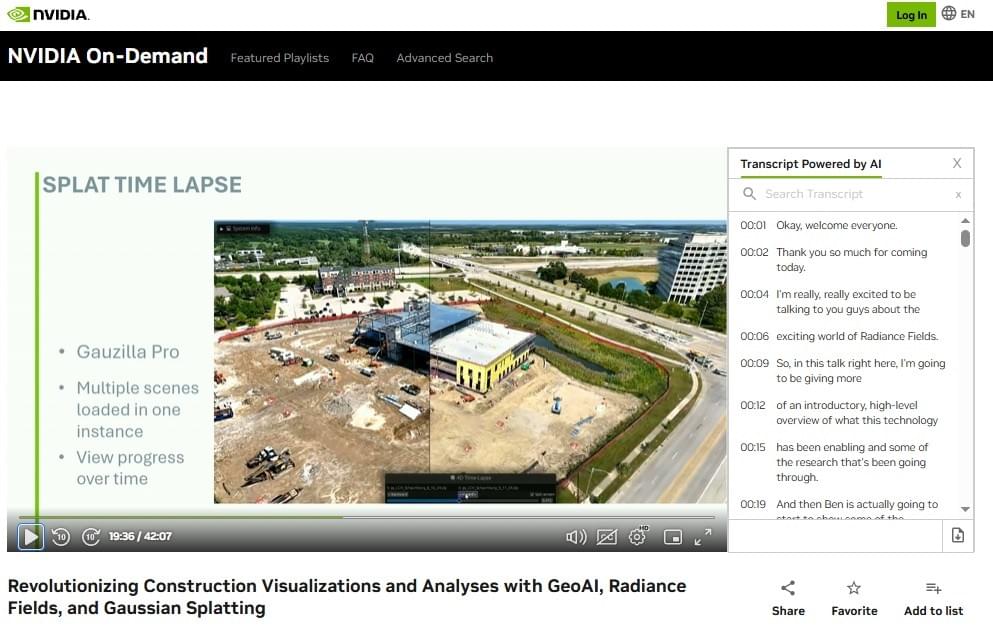Play the video
The image size is (993, 627).
[x=30, y=537]
